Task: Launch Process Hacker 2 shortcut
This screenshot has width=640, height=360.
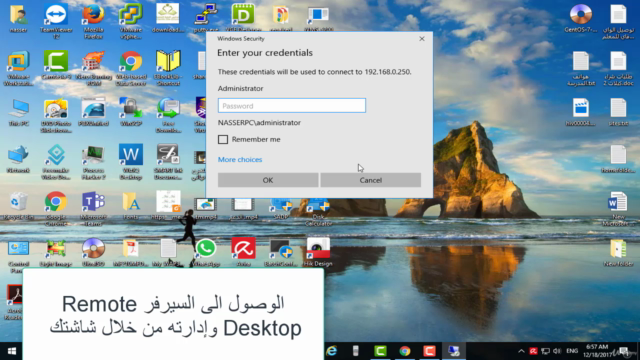Action: (93, 162)
